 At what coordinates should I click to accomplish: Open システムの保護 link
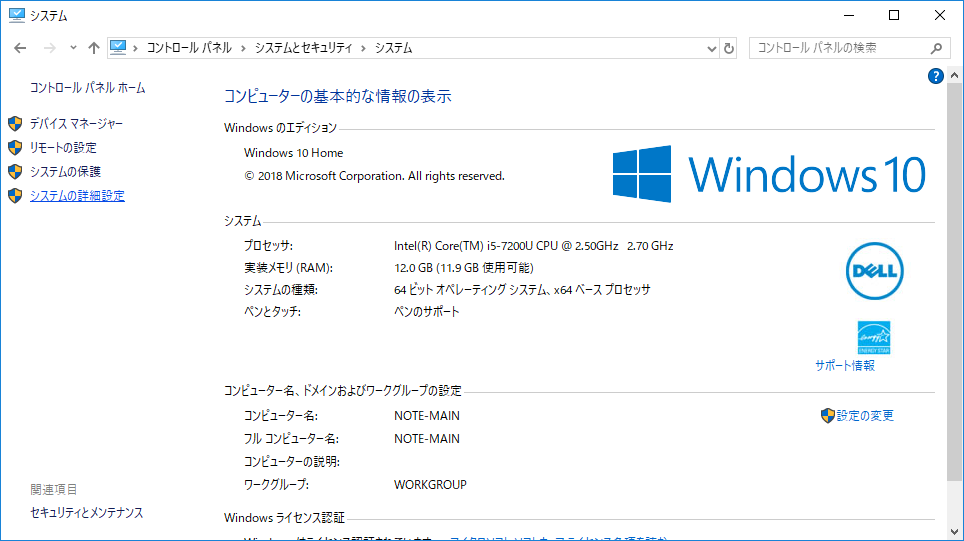(65, 172)
